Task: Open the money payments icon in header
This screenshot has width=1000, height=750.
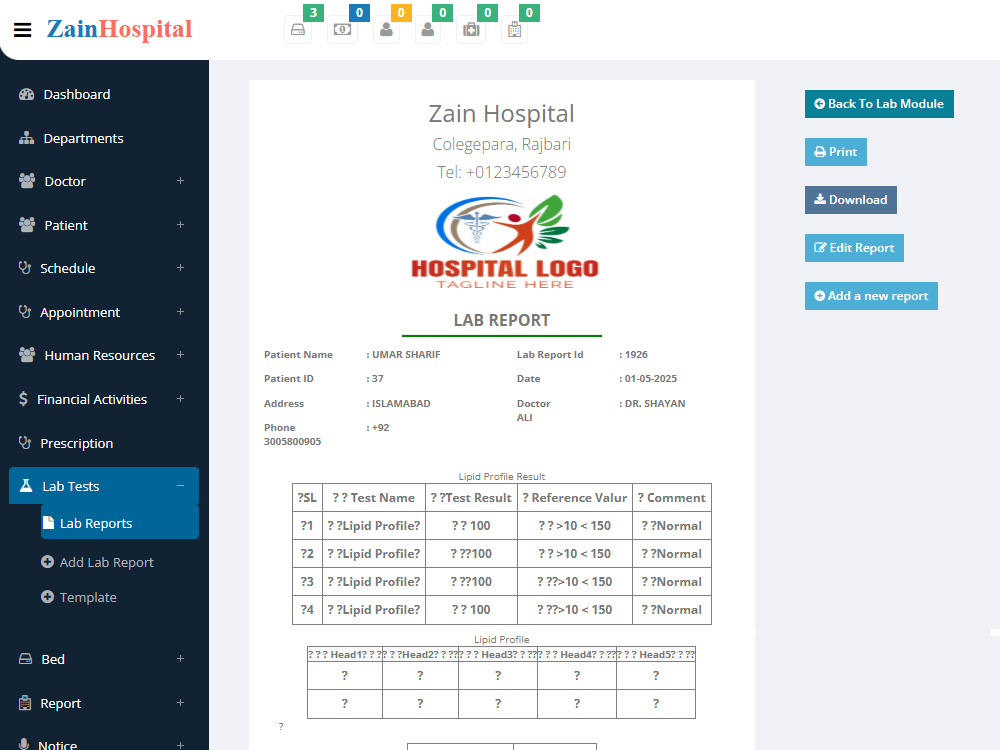Action: click(x=342, y=29)
